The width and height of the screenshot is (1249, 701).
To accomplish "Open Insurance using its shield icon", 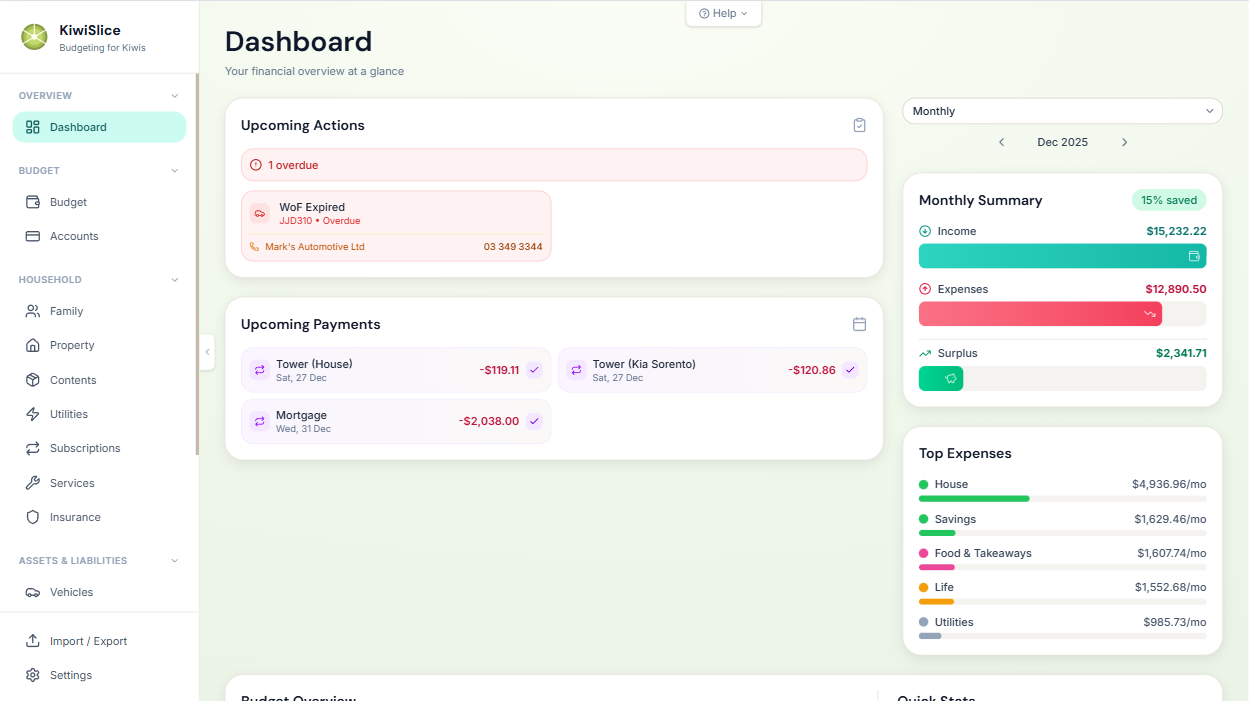I will coord(33,517).
